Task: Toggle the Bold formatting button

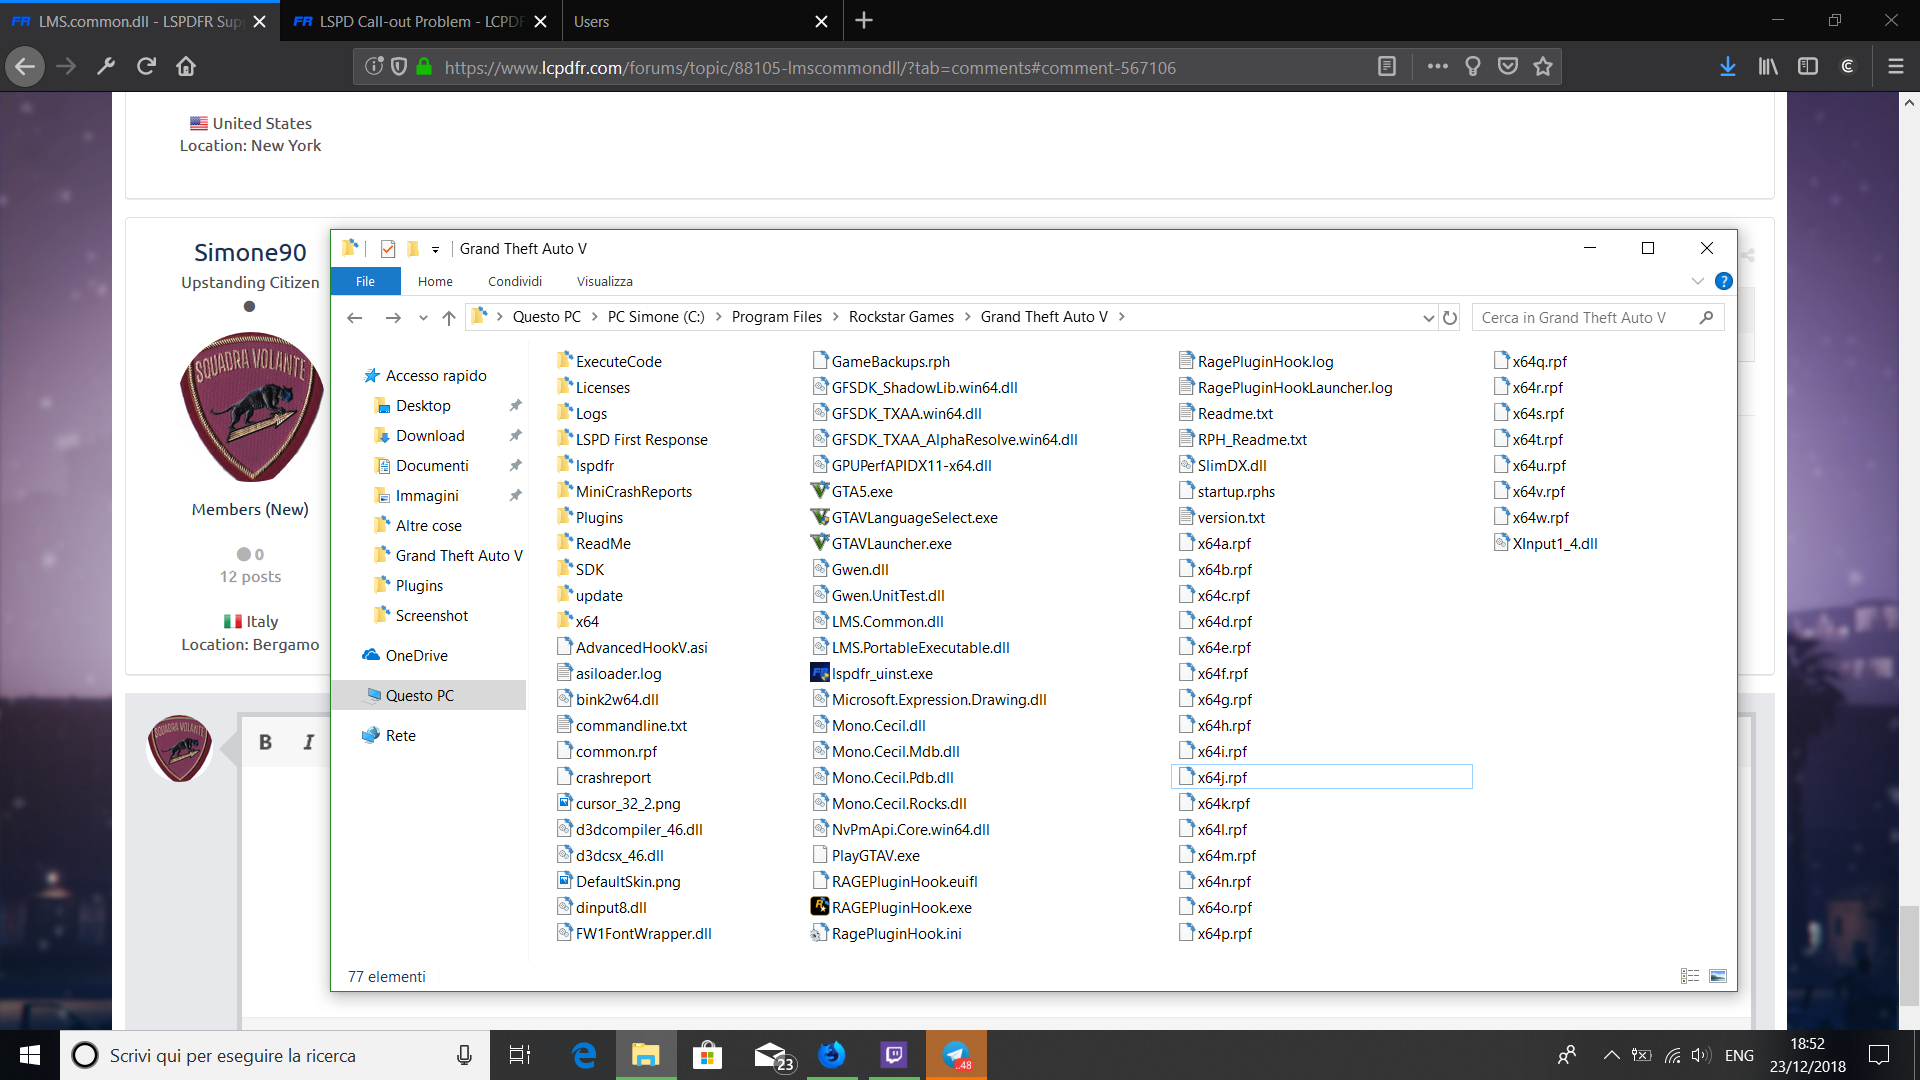Action: 265,742
